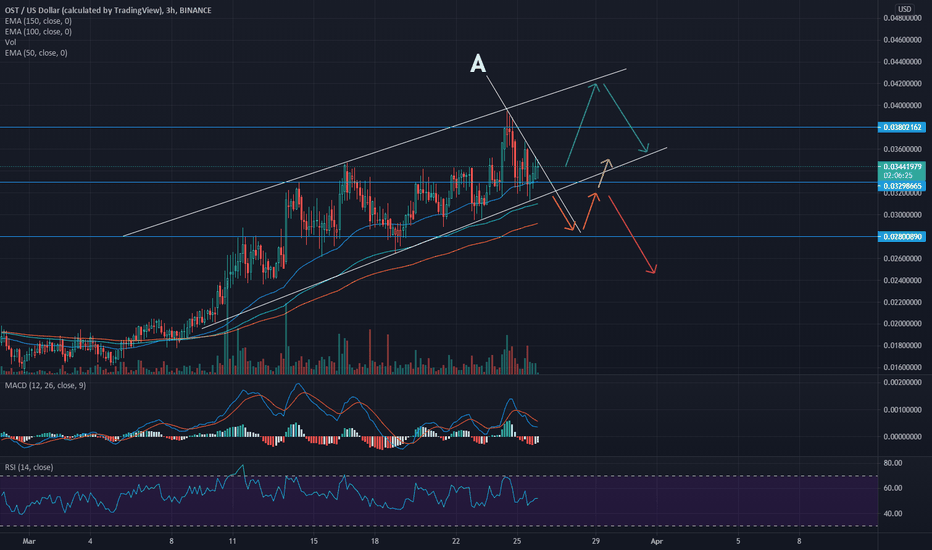Click the Vol indicator label
Image resolution: width=932 pixels, height=550 pixels.
(x=10, y=42)
